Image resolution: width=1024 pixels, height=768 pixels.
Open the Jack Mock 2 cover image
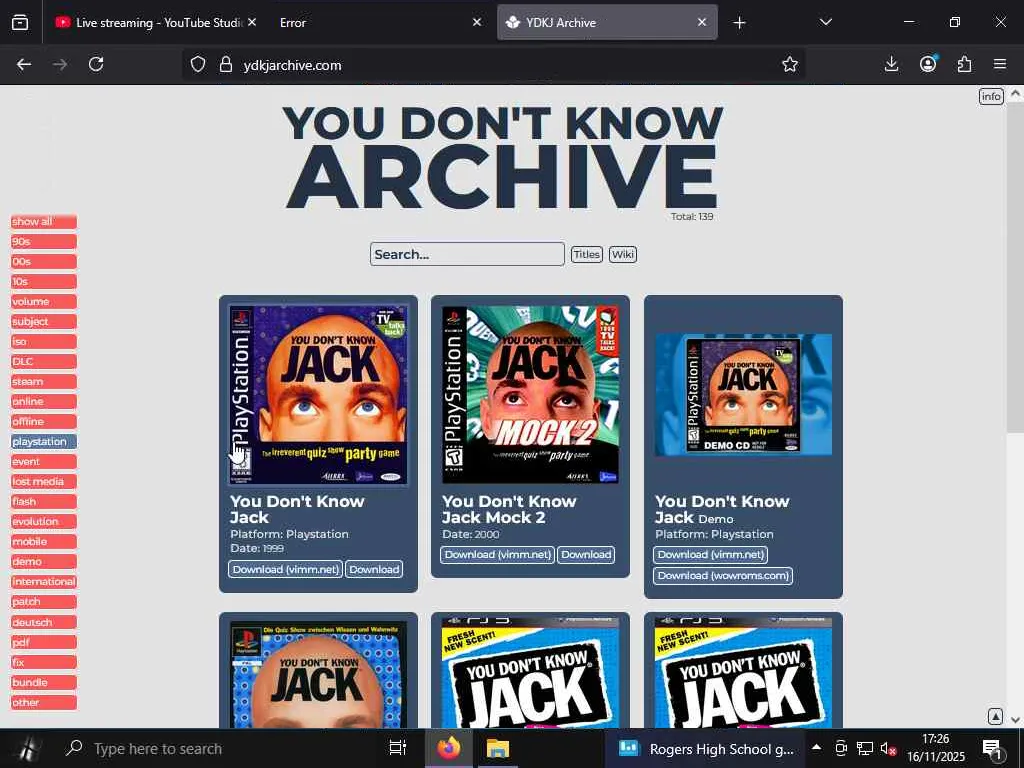point(530,395)
